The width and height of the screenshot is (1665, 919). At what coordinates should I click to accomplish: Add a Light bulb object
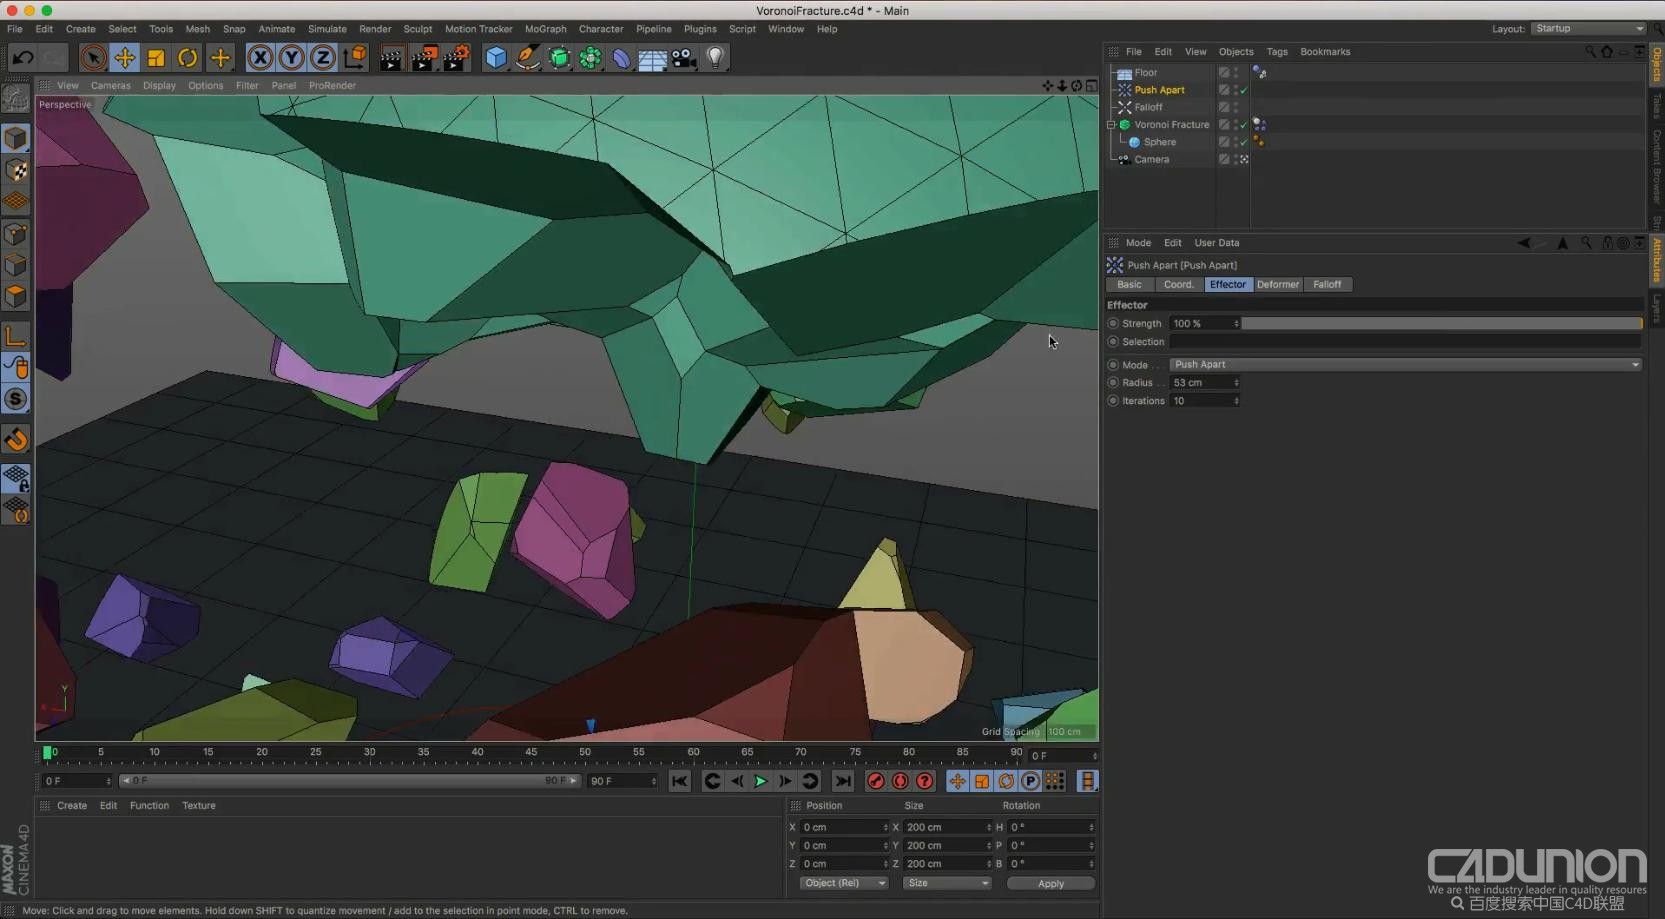715,58
